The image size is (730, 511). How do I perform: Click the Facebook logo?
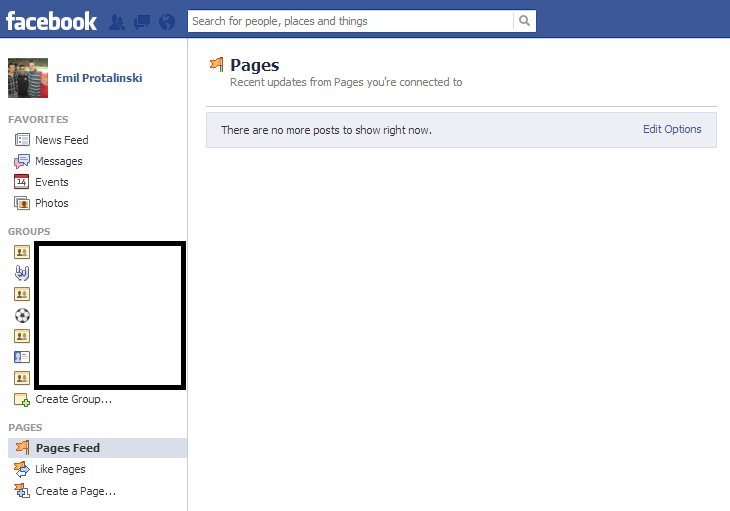pyautogui.click(x=51, y=21)
